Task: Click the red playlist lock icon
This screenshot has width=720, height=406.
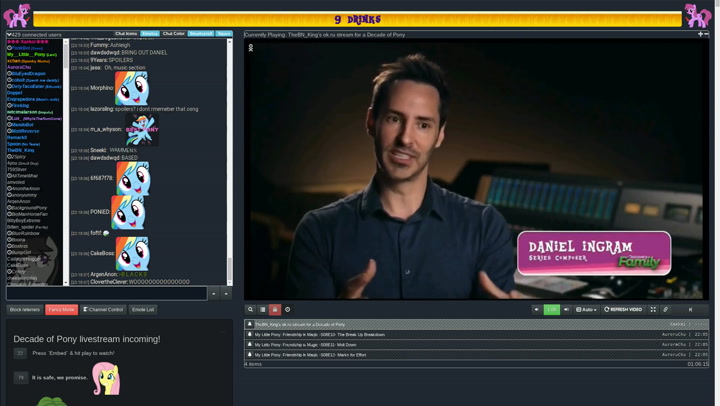Action: click(x=275, y=310)
